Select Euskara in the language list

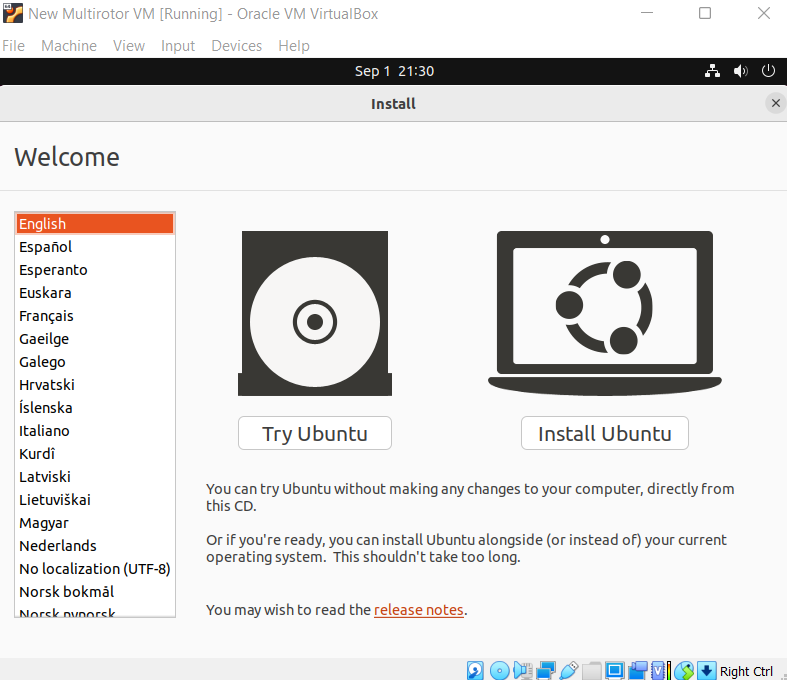click(x=95, y=293)
